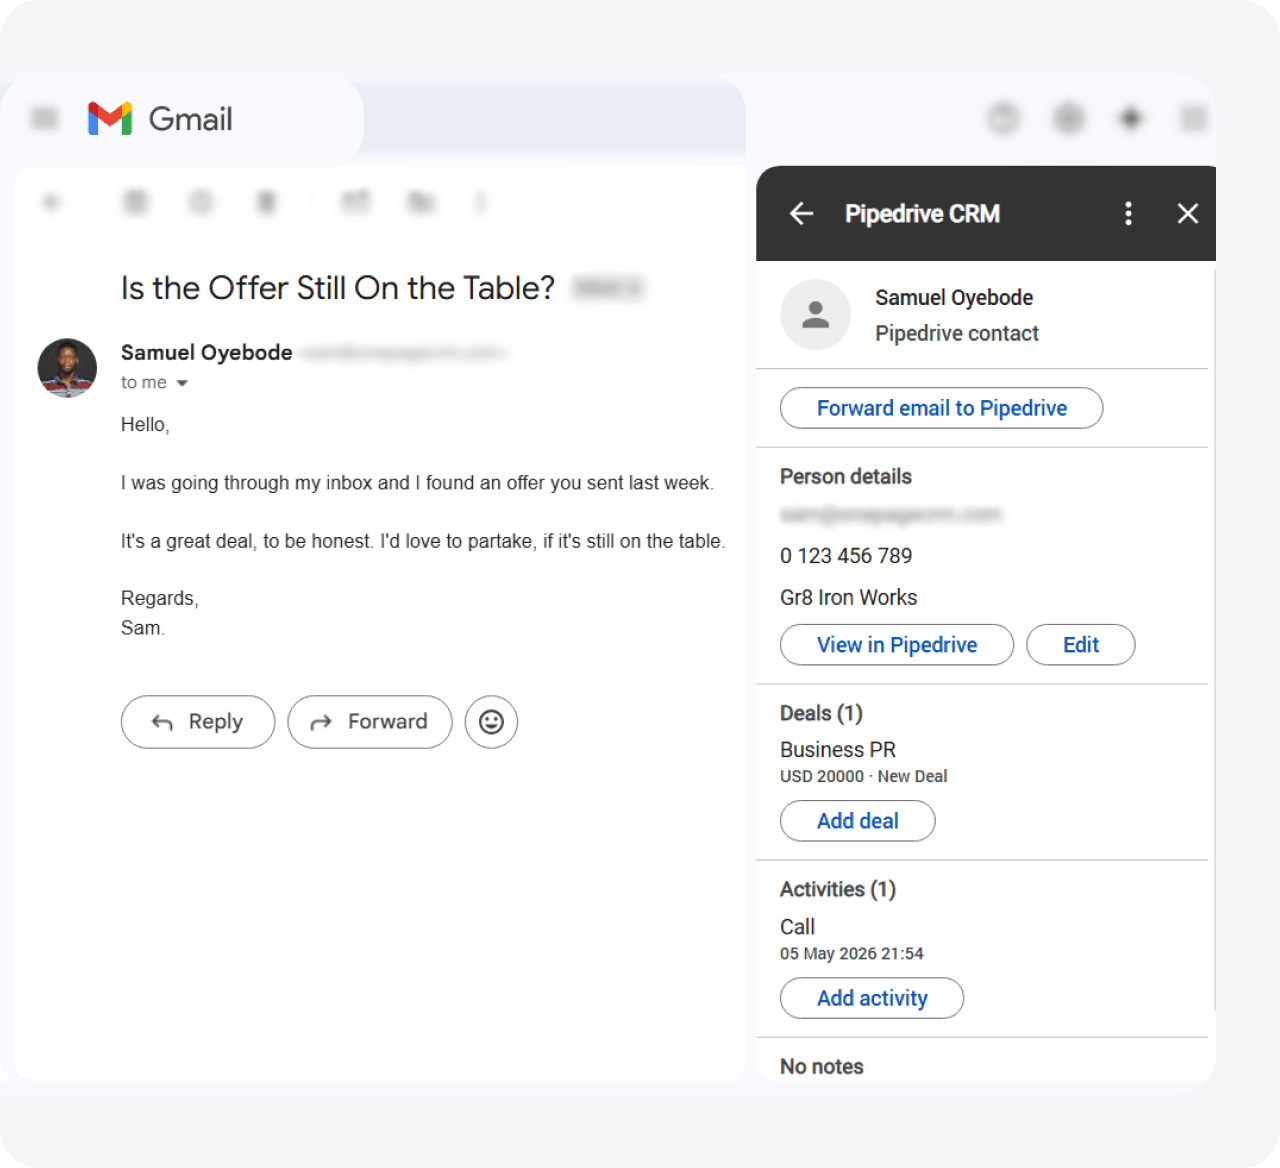Click the Gemini sparkle icon
The image size is (1280, 1168).
(x=1131, y=119)
